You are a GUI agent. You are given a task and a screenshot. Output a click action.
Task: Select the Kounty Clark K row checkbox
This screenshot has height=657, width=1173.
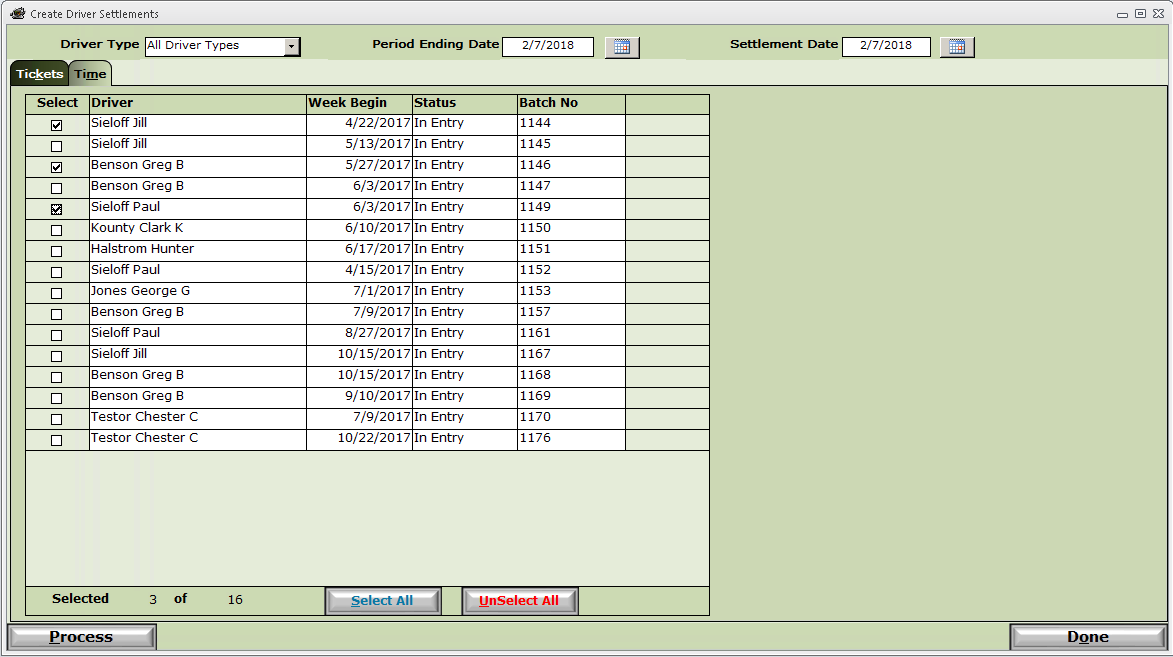tap(57, 230)
